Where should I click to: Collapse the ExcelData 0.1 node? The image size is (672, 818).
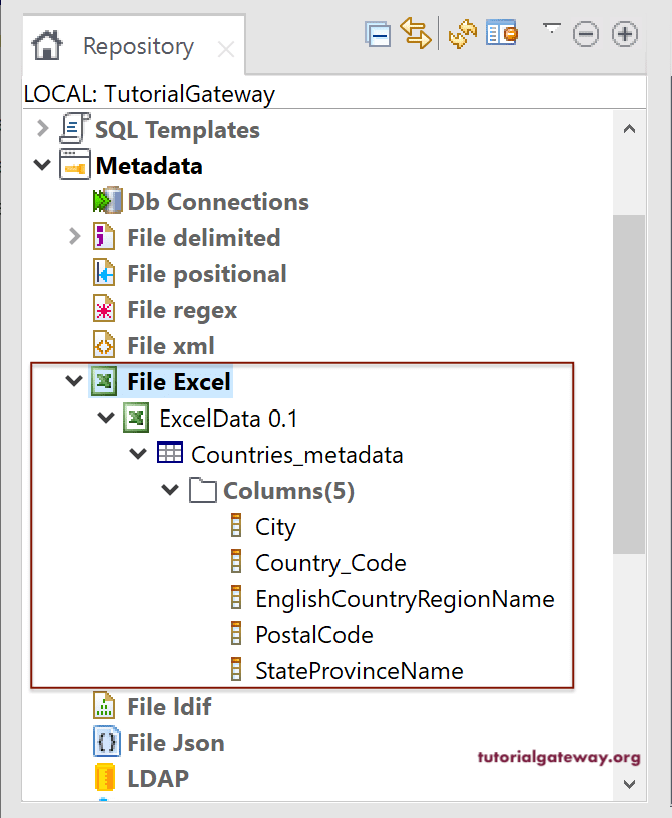[106, 417]
